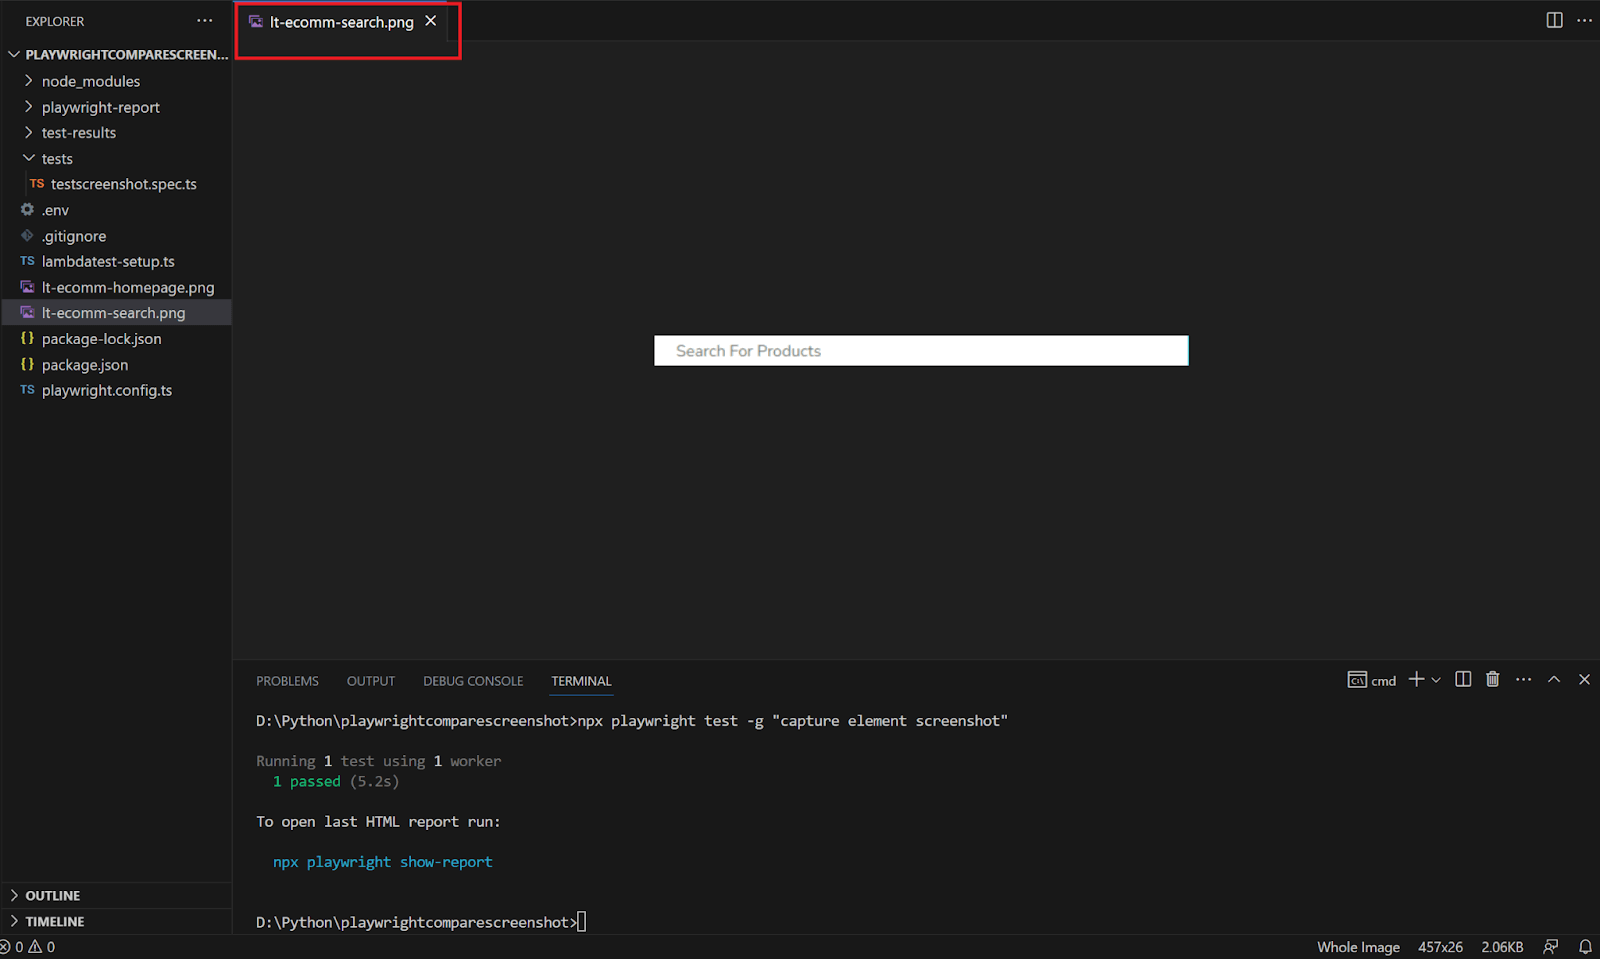Expand the OUTLINE section
The image size is (1600, 959).
(x=52, y=896)
